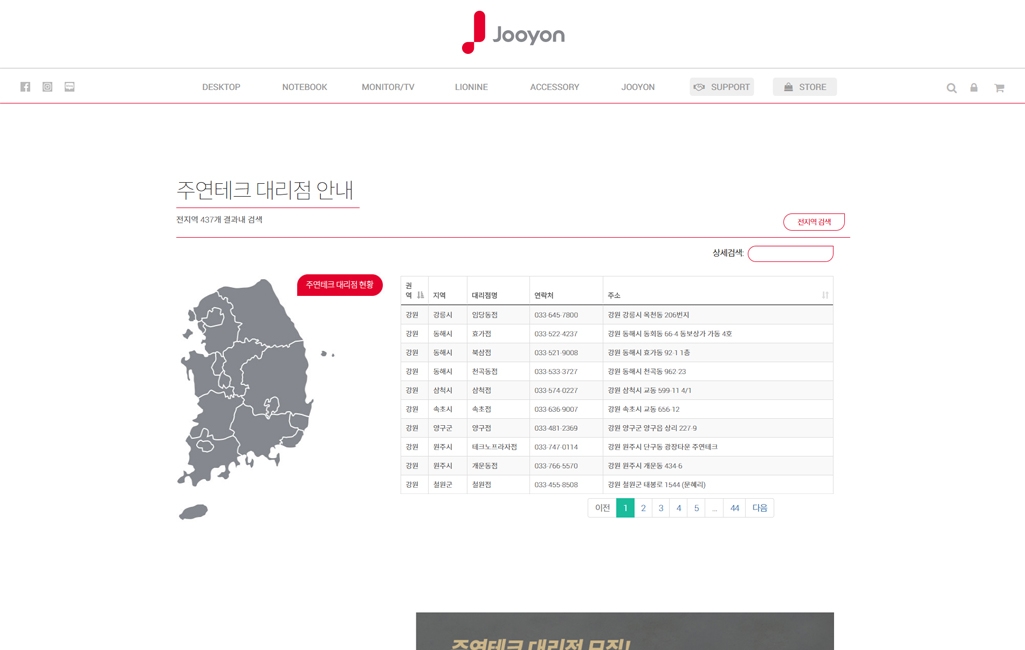
Task: Open the ACCESSORY menu
Action: click(554, 87)
